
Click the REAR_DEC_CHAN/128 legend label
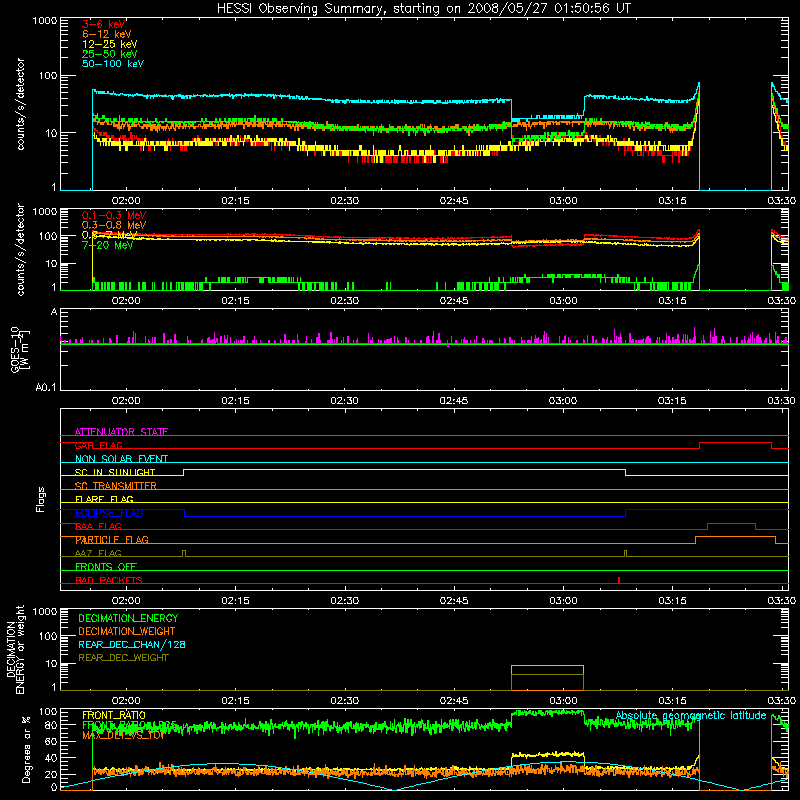(x=132, y=644)
